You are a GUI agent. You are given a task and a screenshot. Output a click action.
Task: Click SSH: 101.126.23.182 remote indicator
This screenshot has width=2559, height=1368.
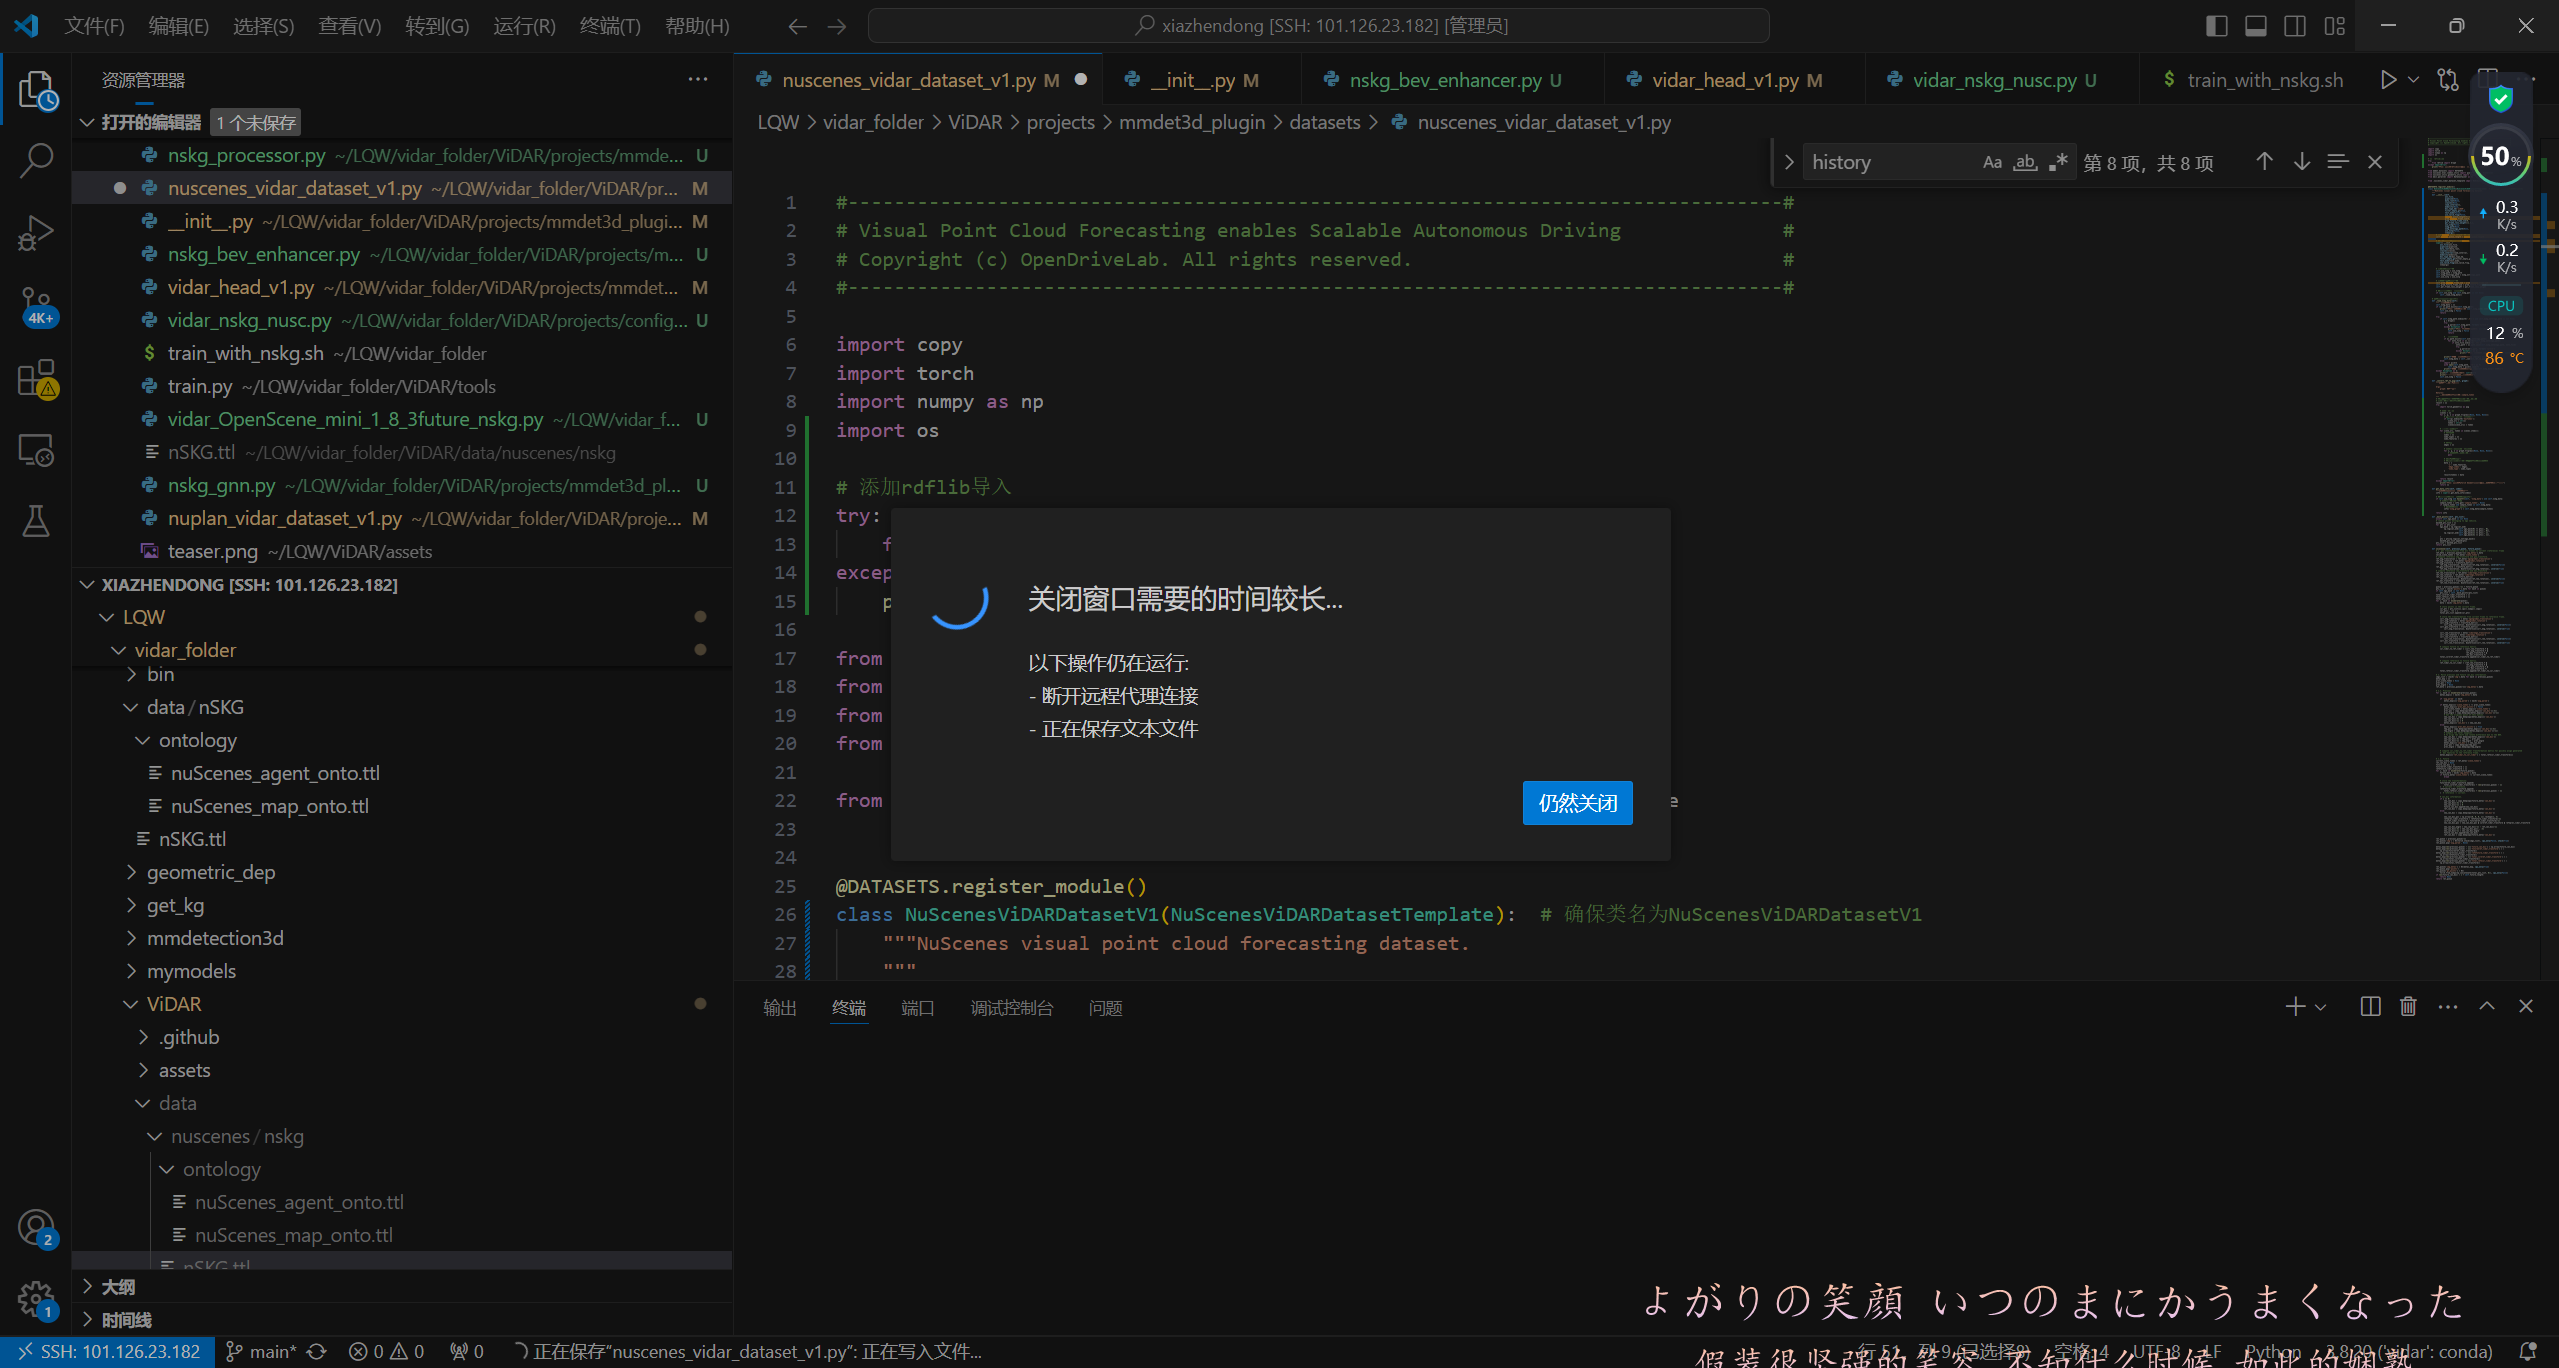107,1352
